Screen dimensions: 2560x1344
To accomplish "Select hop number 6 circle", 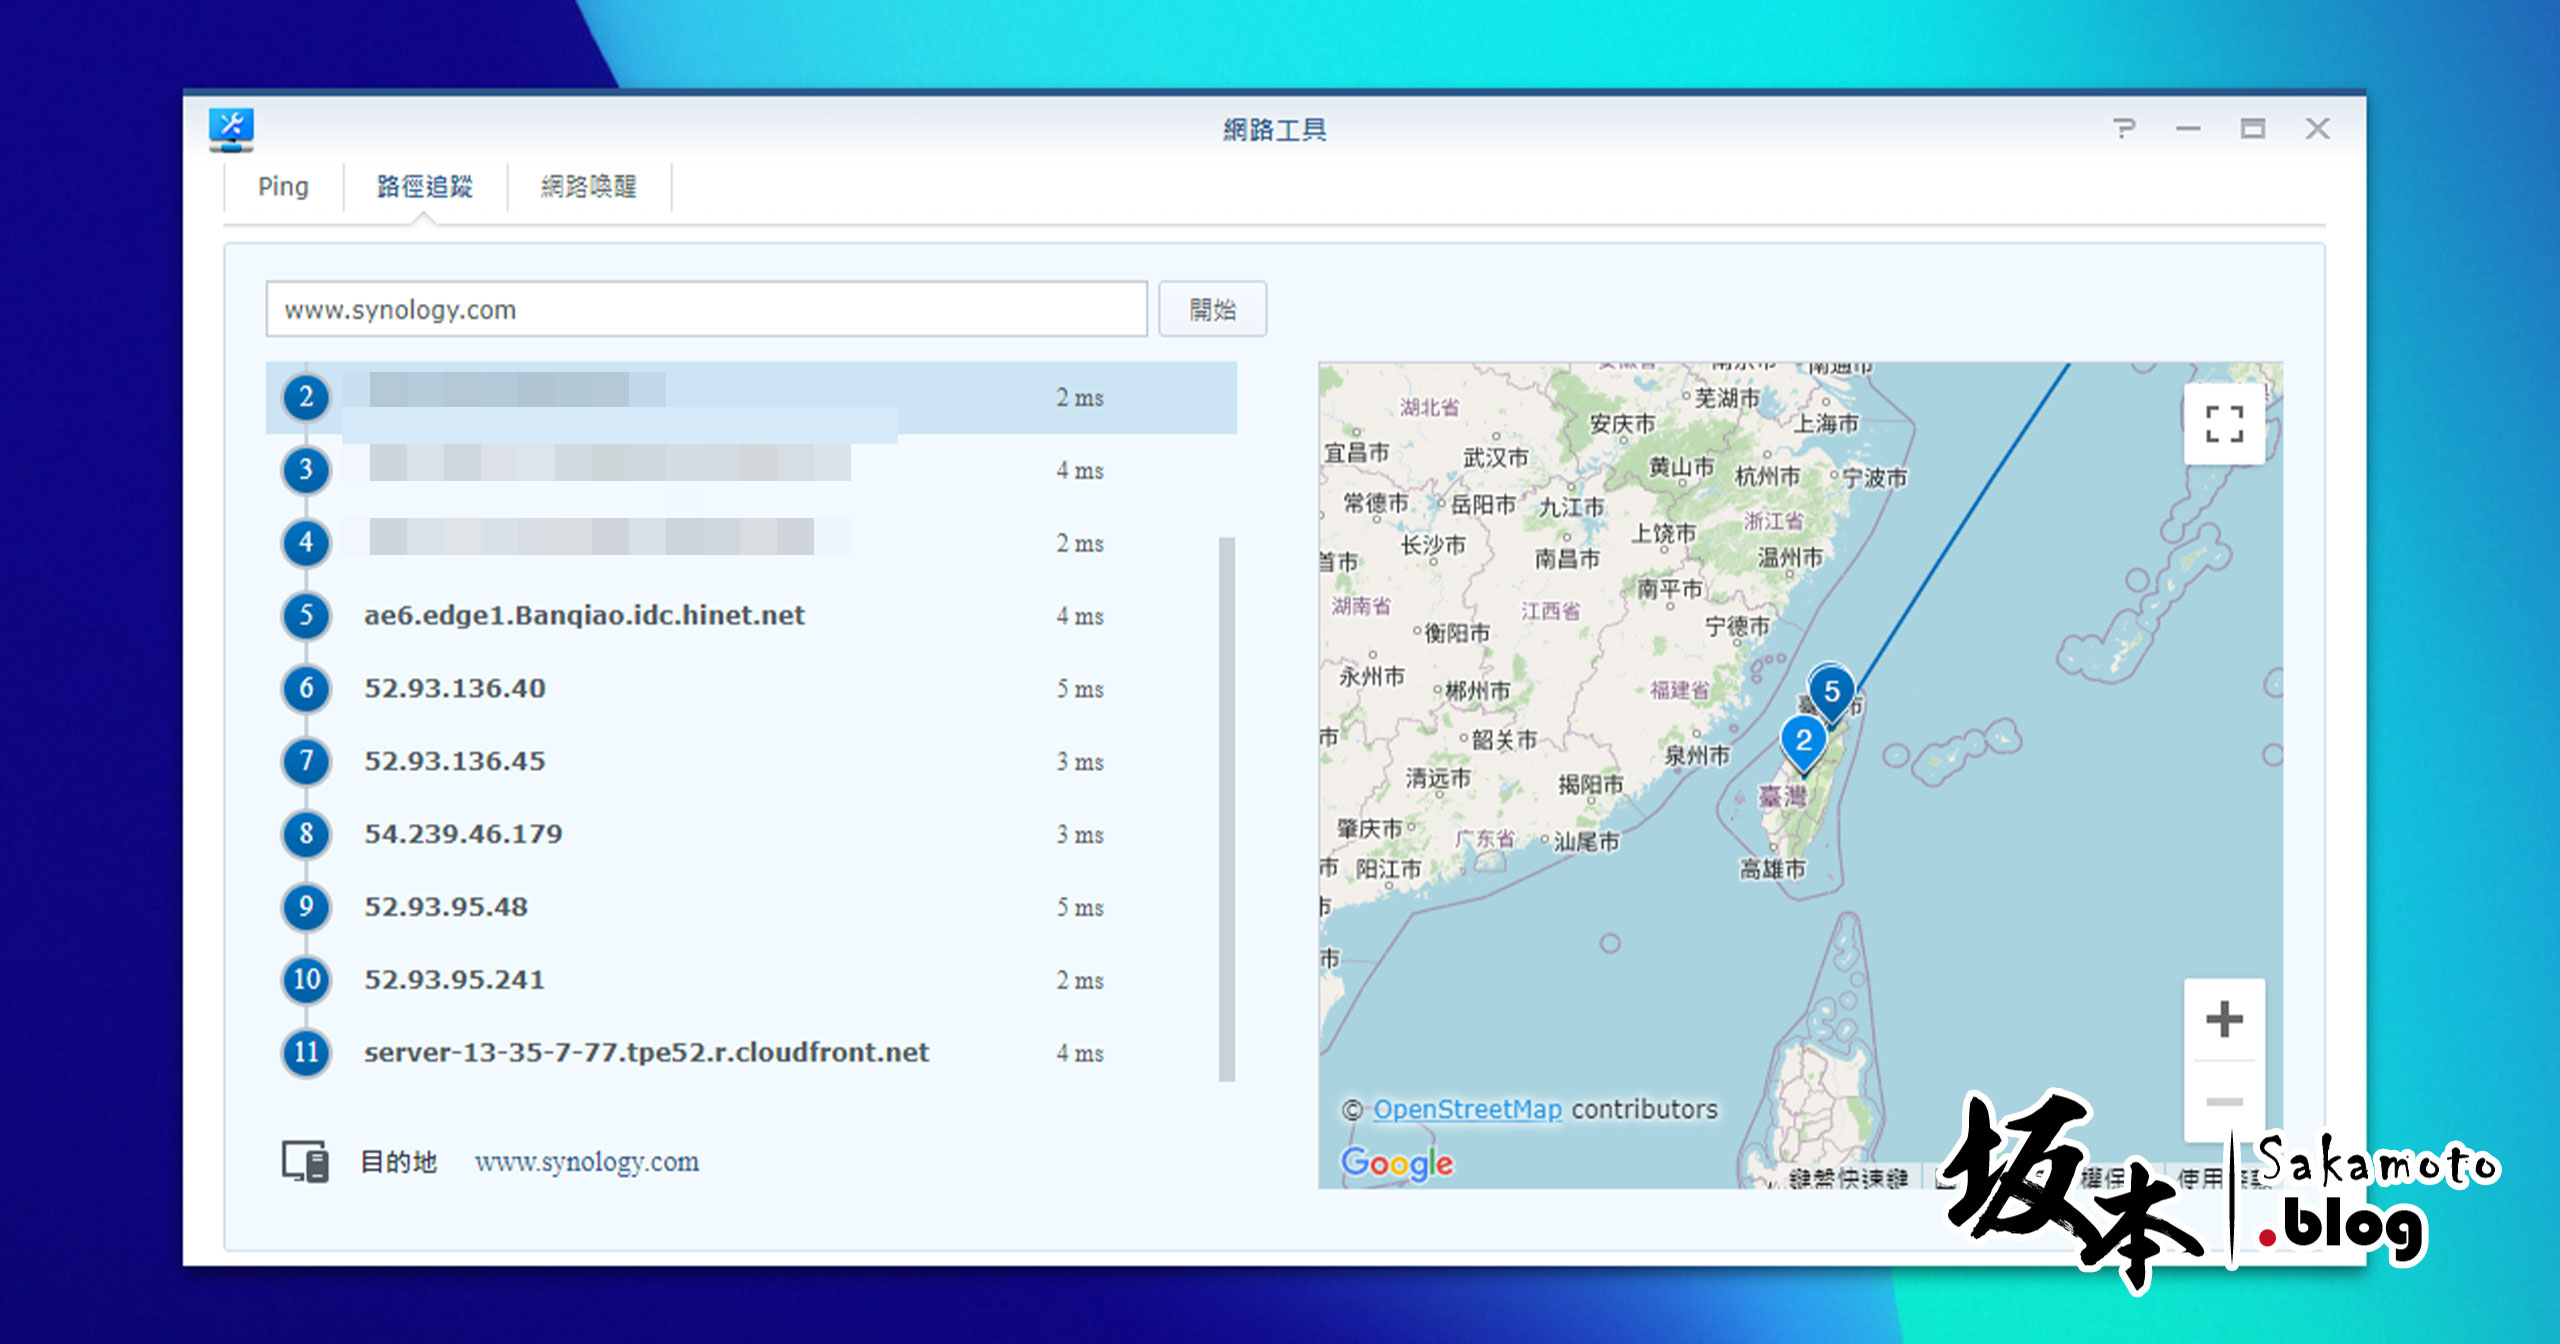I will point(306,688).
